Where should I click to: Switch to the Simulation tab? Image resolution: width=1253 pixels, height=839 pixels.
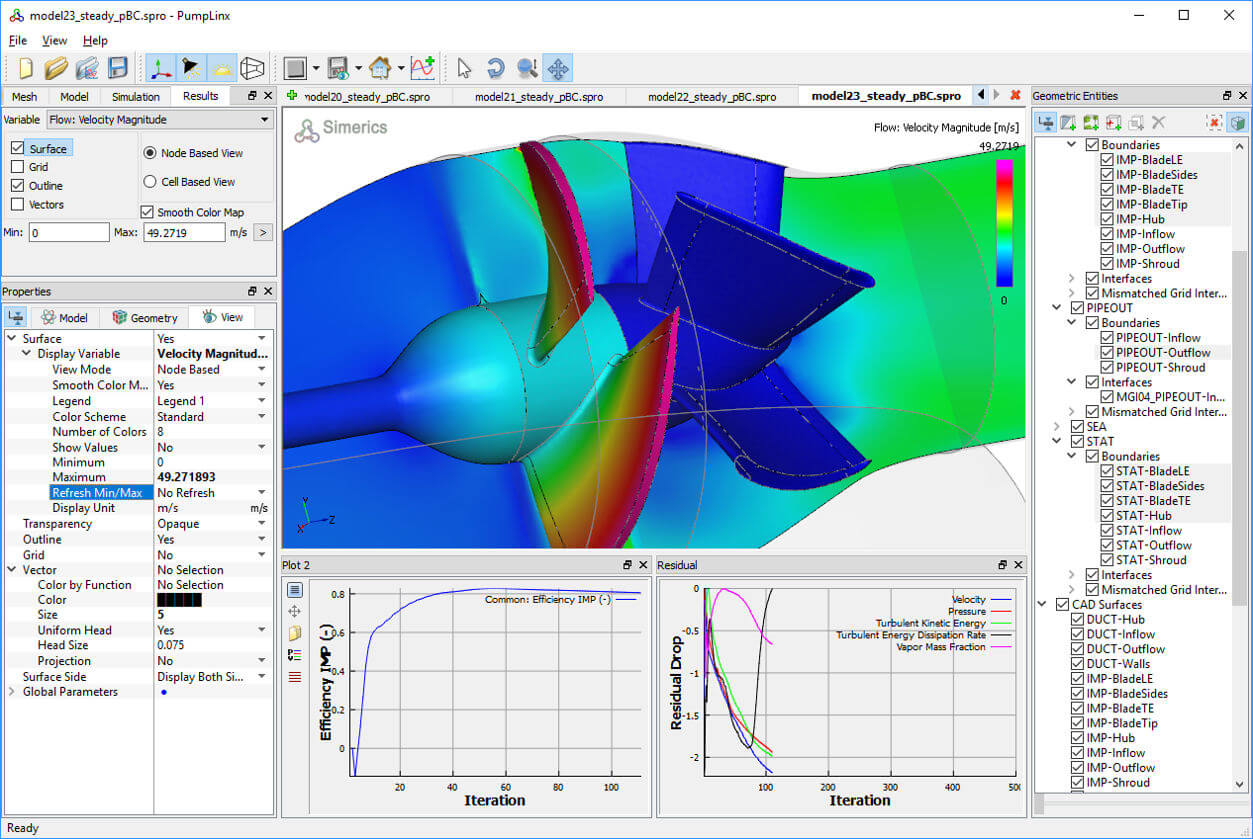pos(136,97)
